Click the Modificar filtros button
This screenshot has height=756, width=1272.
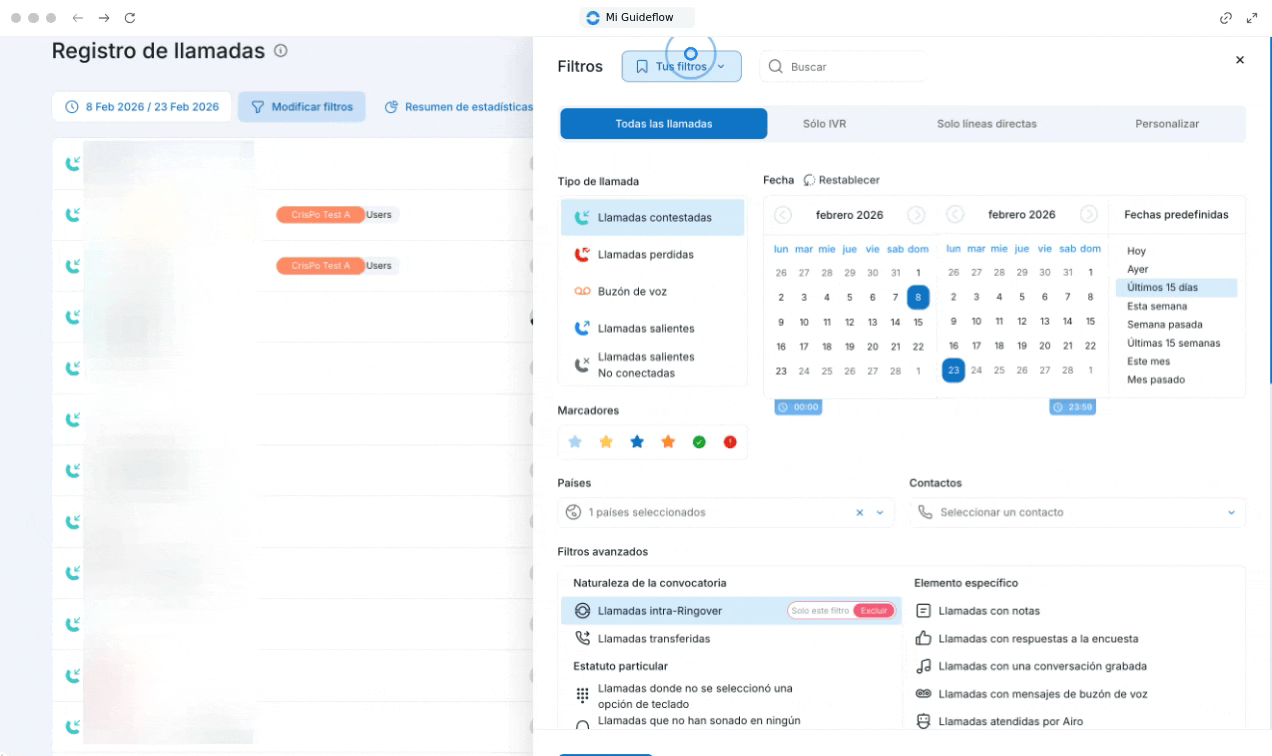302,107
